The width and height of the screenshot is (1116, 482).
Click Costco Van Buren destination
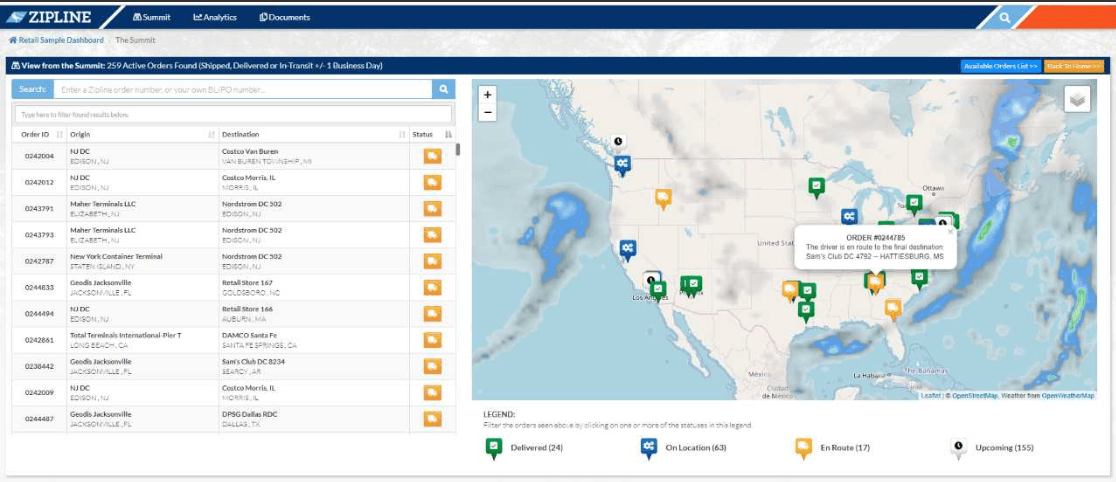[x=250, y=152]
